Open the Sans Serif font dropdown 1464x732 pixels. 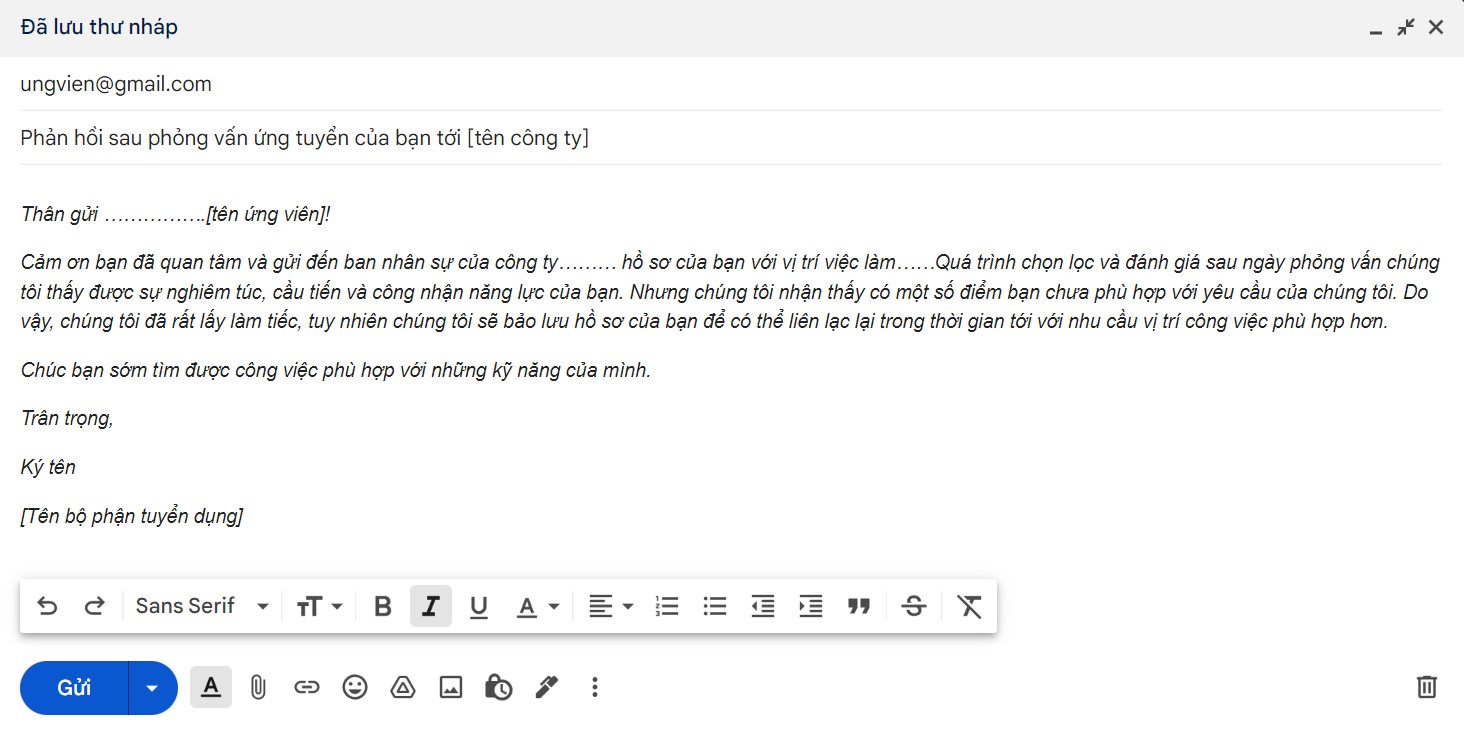pos(202,606)
